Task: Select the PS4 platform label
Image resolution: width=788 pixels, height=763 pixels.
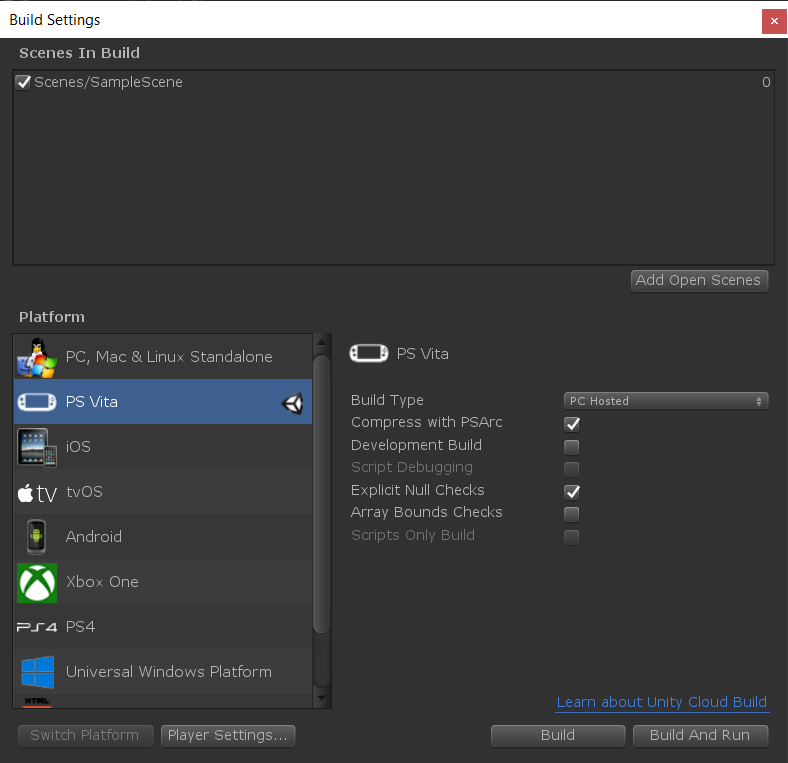Action: 80,627
